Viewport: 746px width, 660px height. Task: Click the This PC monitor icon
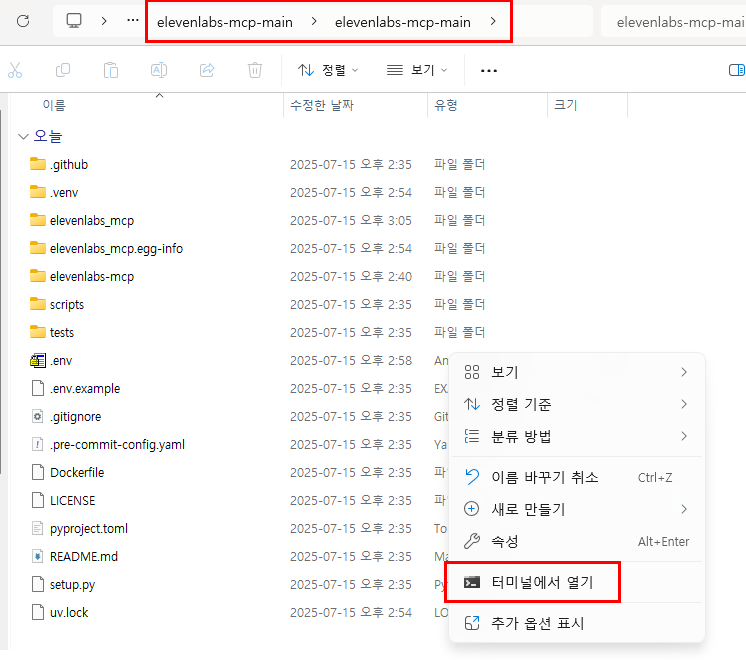[x=74, y=21]
